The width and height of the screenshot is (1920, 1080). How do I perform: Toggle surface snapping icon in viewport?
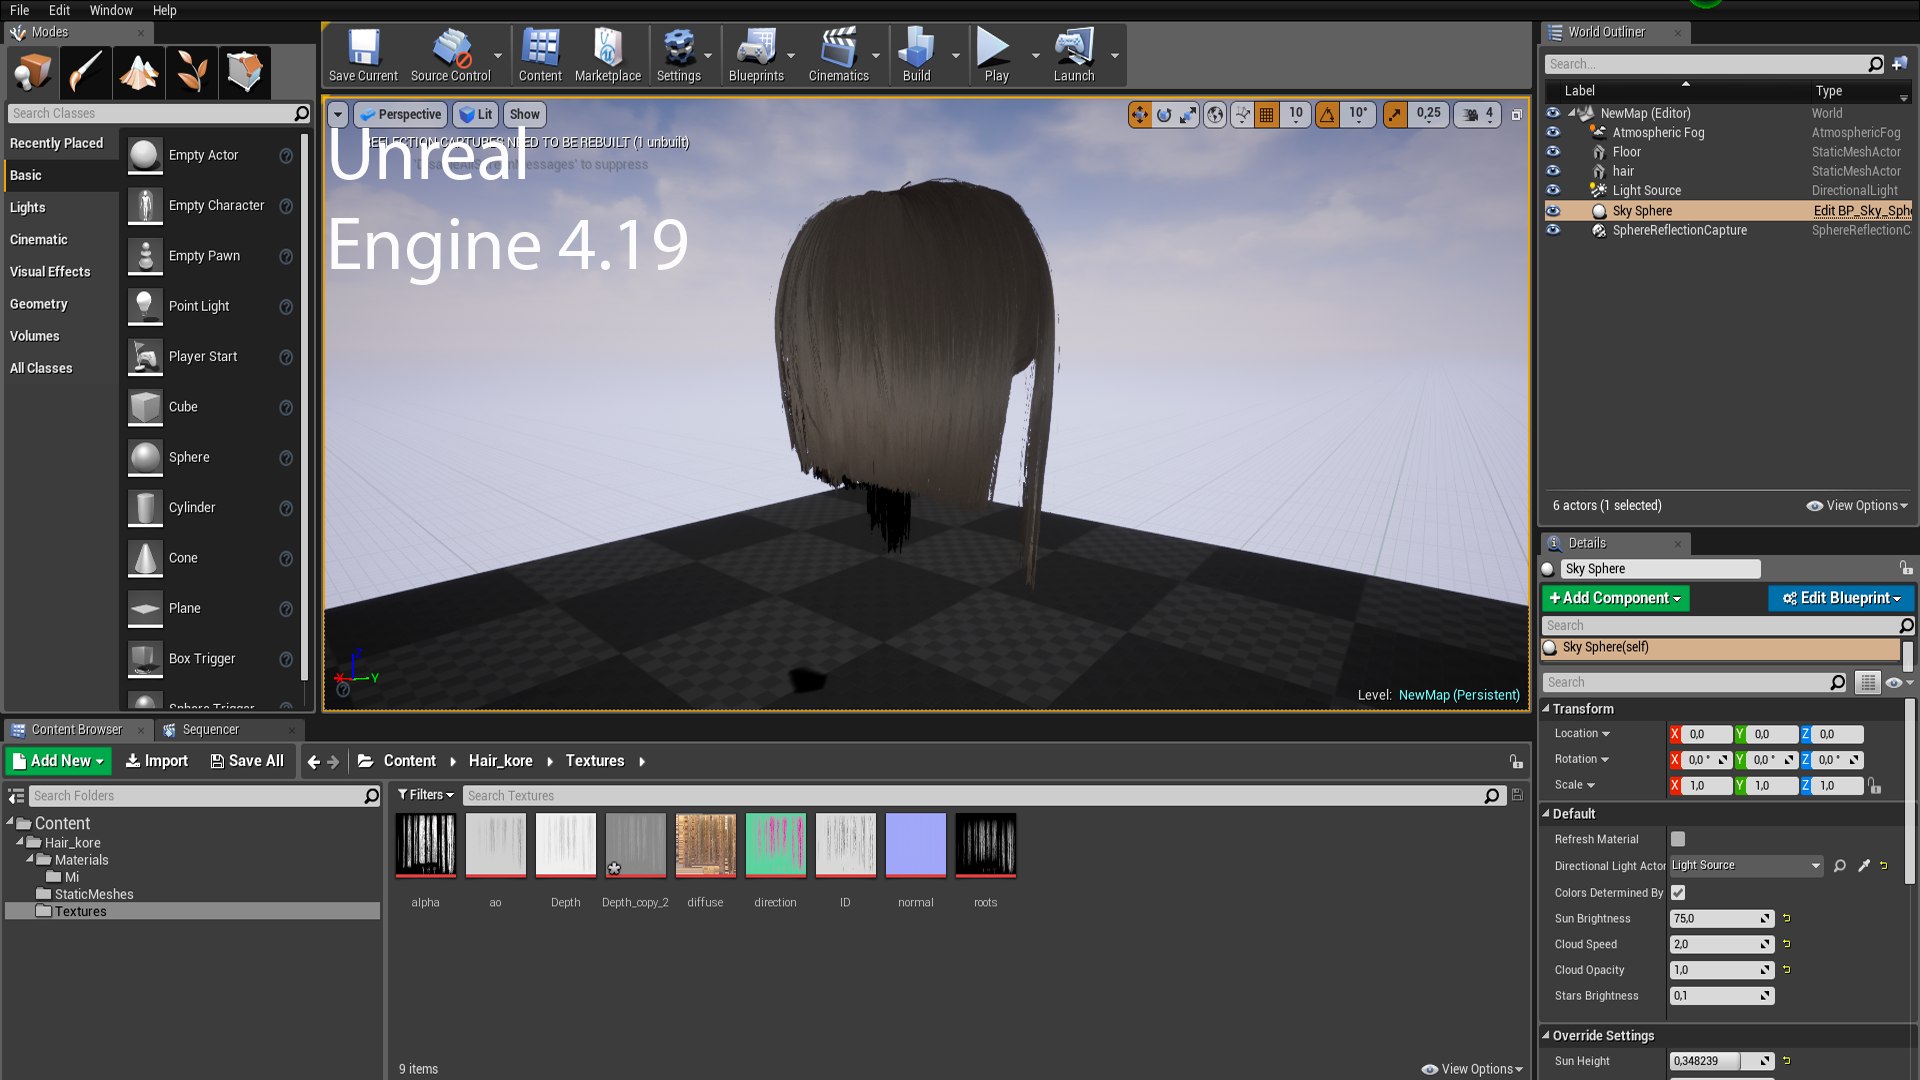(x=1242, y=115)
